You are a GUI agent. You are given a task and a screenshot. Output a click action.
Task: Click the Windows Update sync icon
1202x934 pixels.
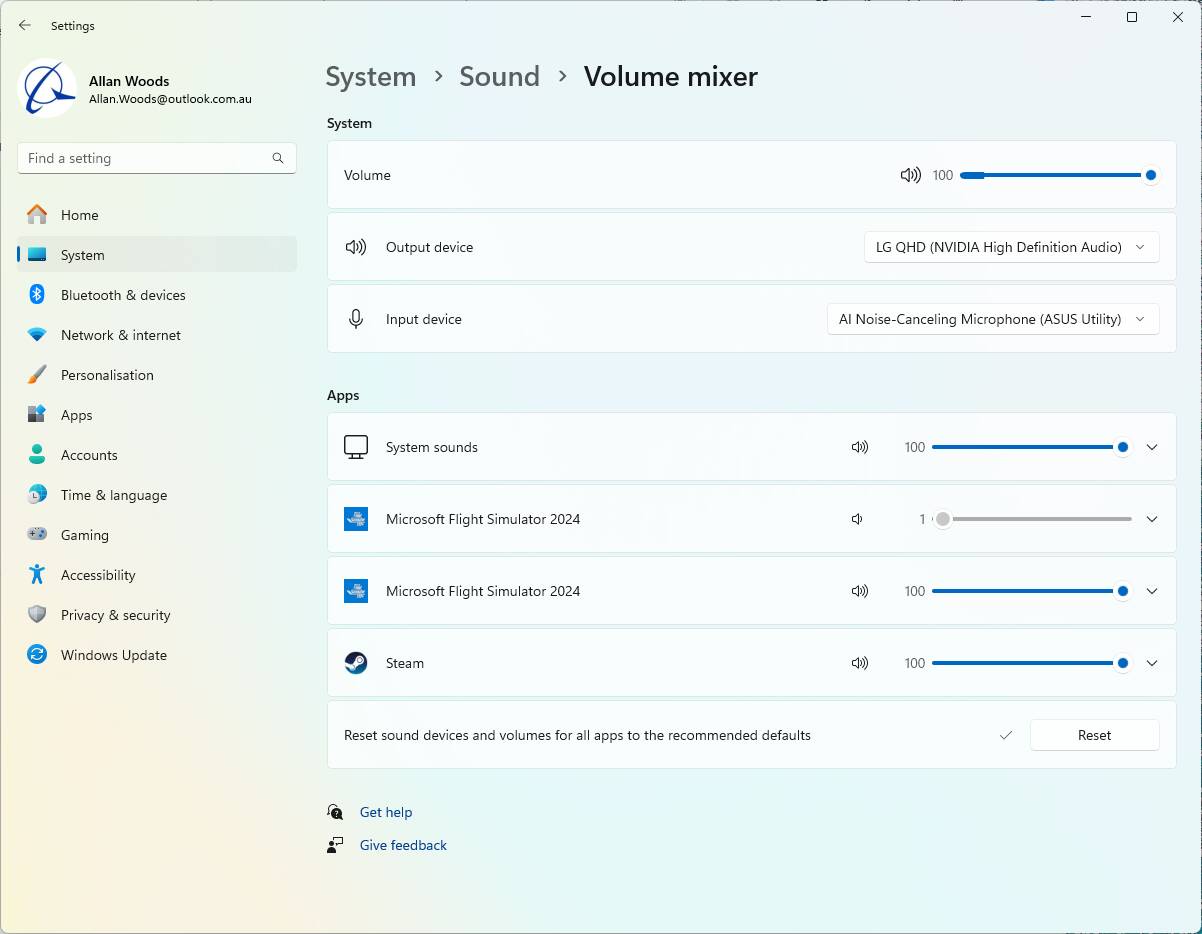point(37,655)
